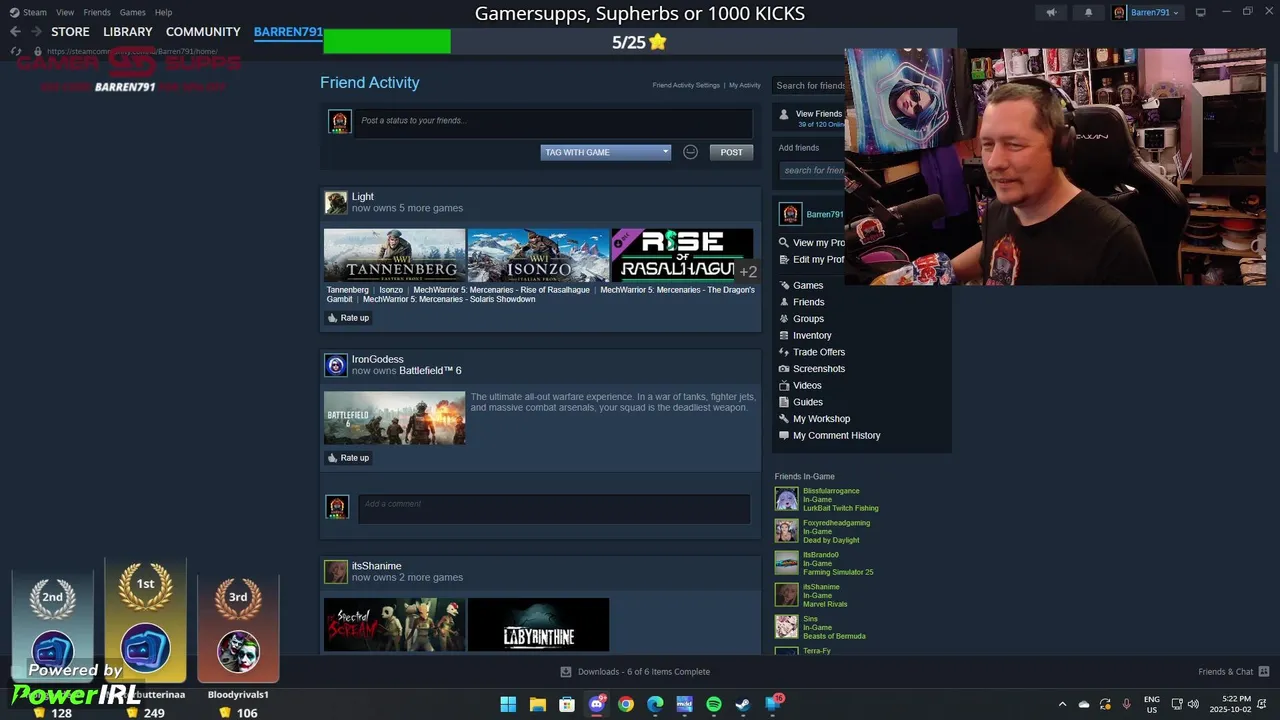Image resolution: width=1280 pixels, height=720 pixels.
Task: Open Groups in the sidebar
Action: pos(808,319)
